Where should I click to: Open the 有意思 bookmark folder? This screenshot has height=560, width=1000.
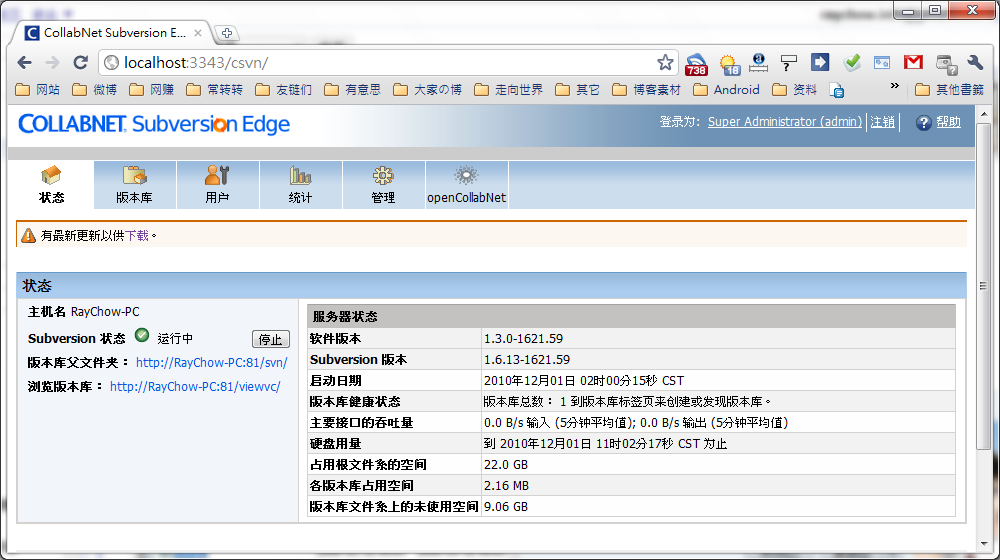[x=353, y=90]
